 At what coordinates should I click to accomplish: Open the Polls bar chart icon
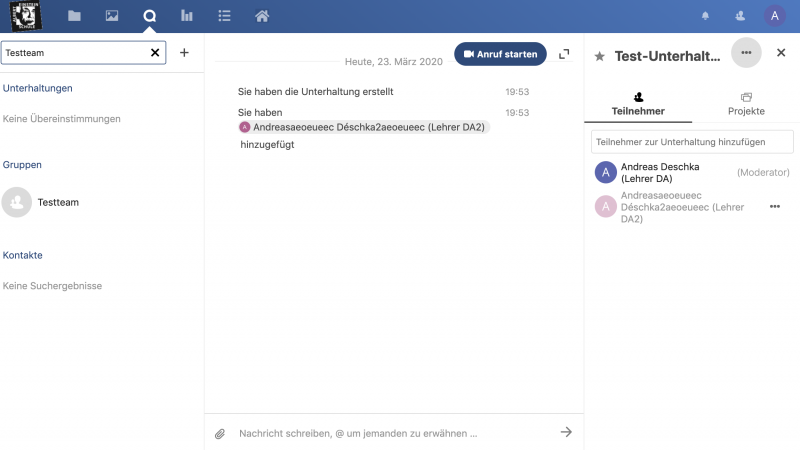coord(187,16)
